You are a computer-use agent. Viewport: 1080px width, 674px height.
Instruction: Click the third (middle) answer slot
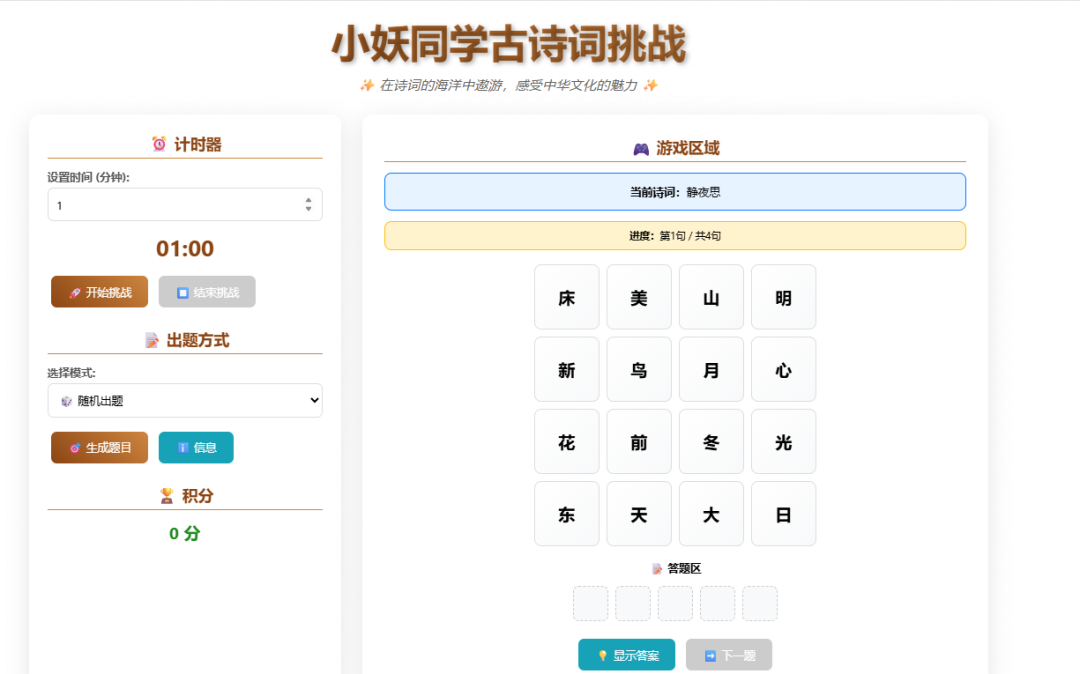(675, 604)
